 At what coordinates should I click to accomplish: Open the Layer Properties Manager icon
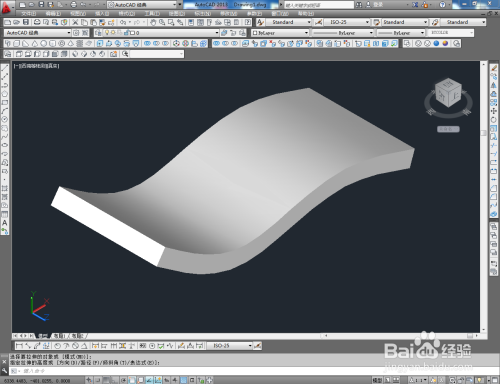98,33
